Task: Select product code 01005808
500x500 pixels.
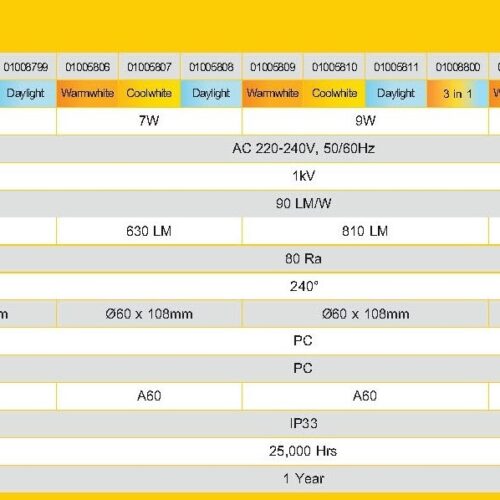Action: (211, 67)
